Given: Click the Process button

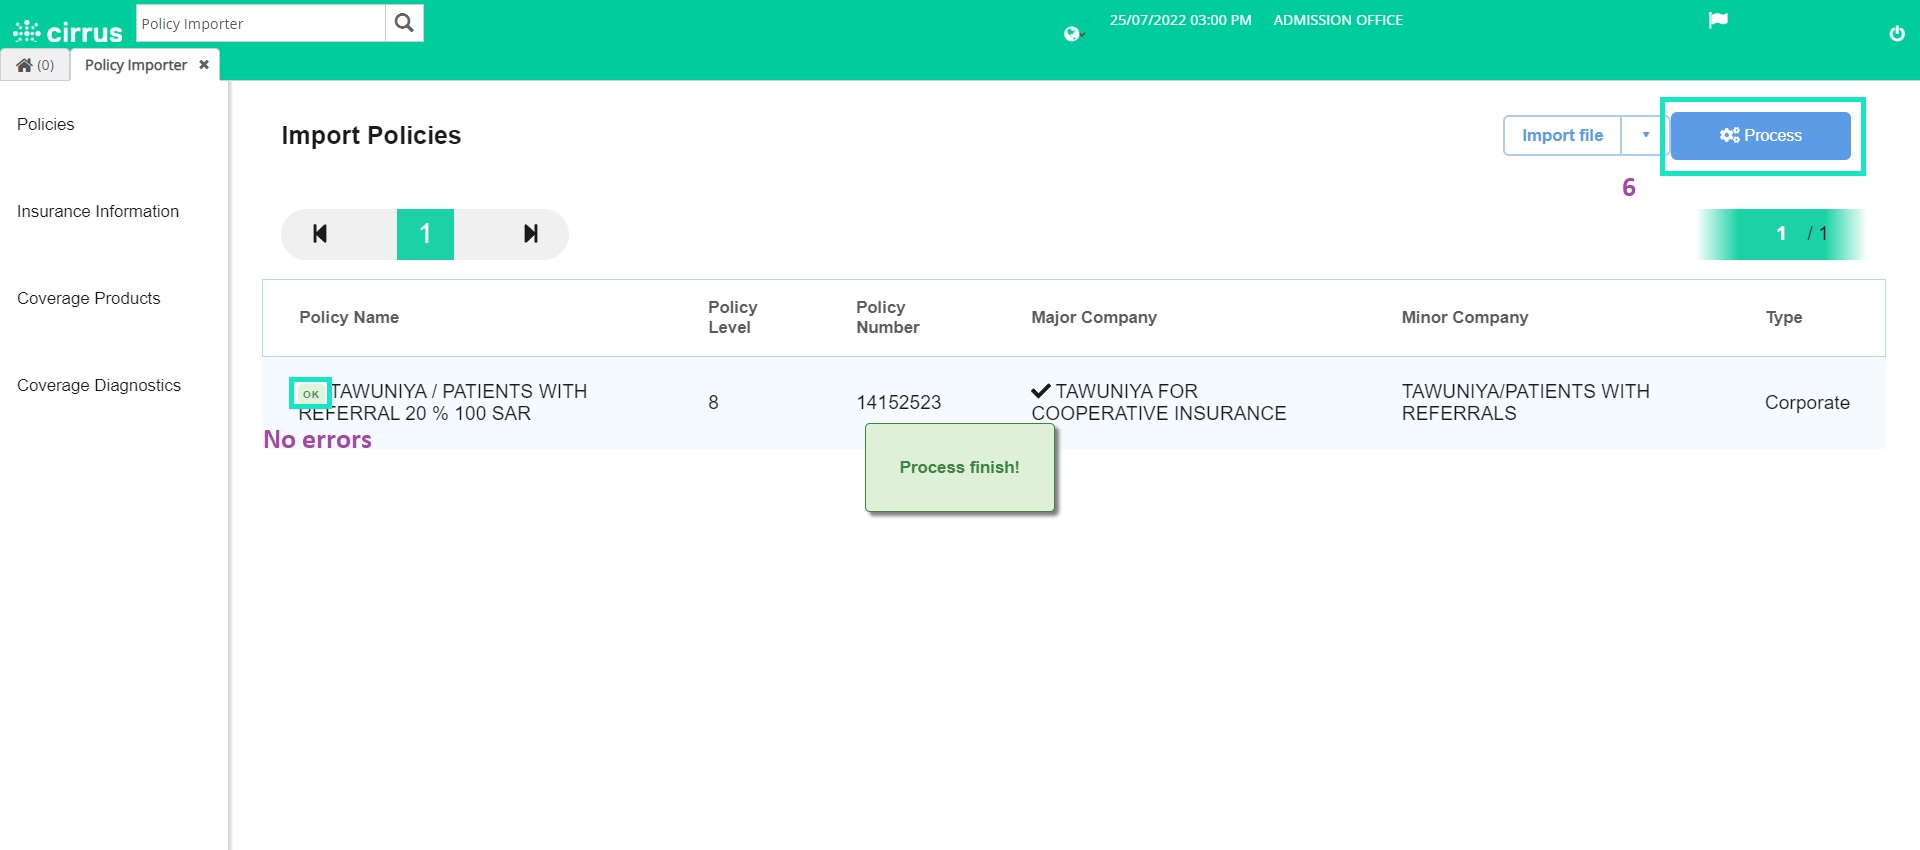Looking at the screenshot, I should (1760, 135).
